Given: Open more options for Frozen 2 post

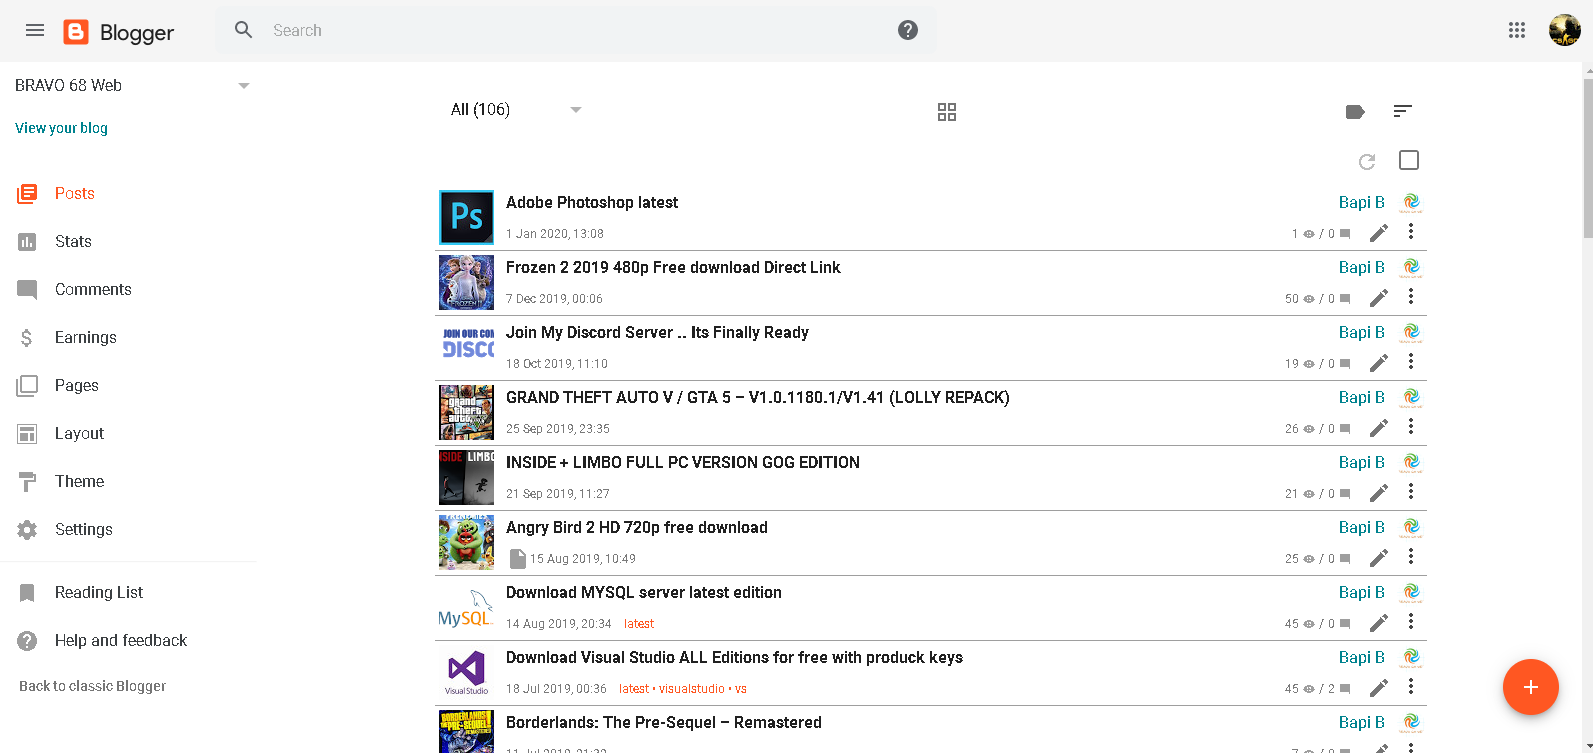Looking at the screenshot, I should pyautogui.click(x=1411, y=297).
